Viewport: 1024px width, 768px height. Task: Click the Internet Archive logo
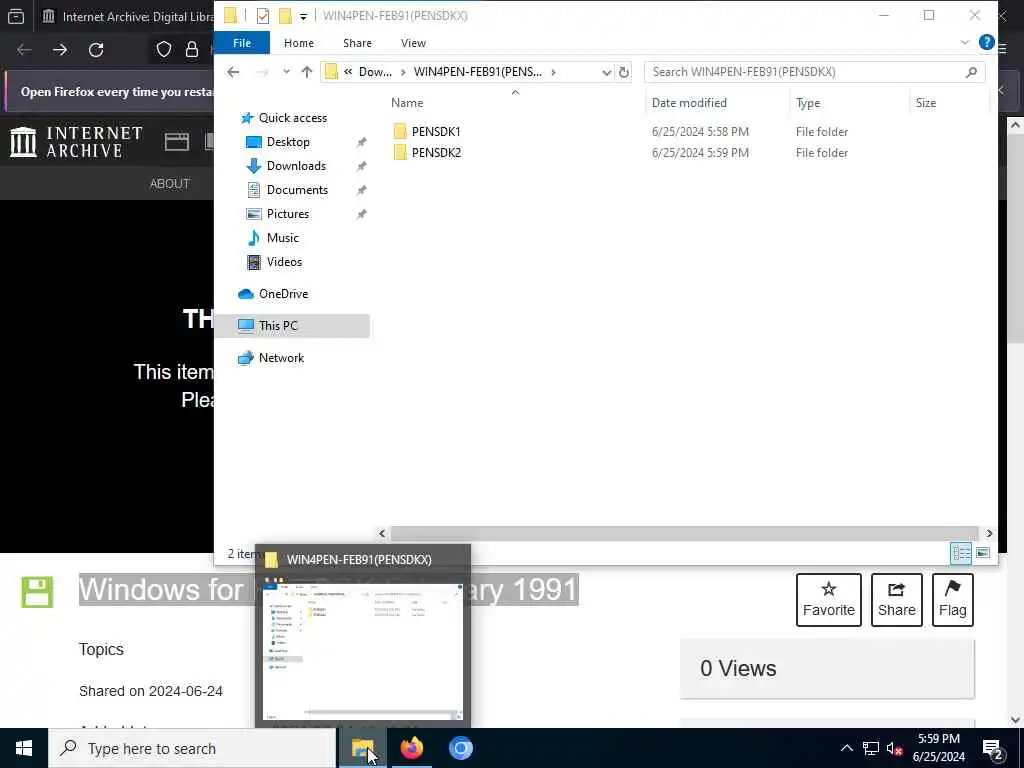[76, 142]
